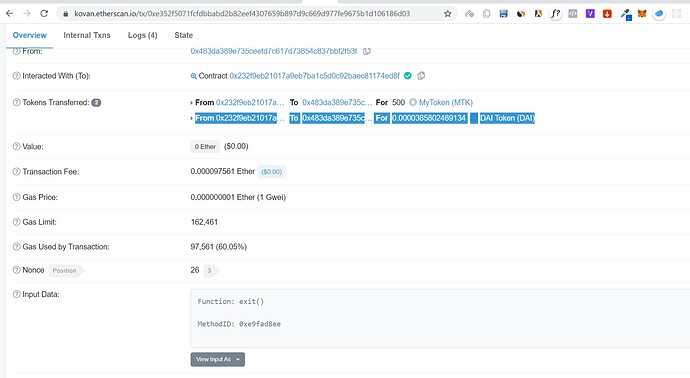
Task: Open the red download arrow extension
Action: (607, 14)
